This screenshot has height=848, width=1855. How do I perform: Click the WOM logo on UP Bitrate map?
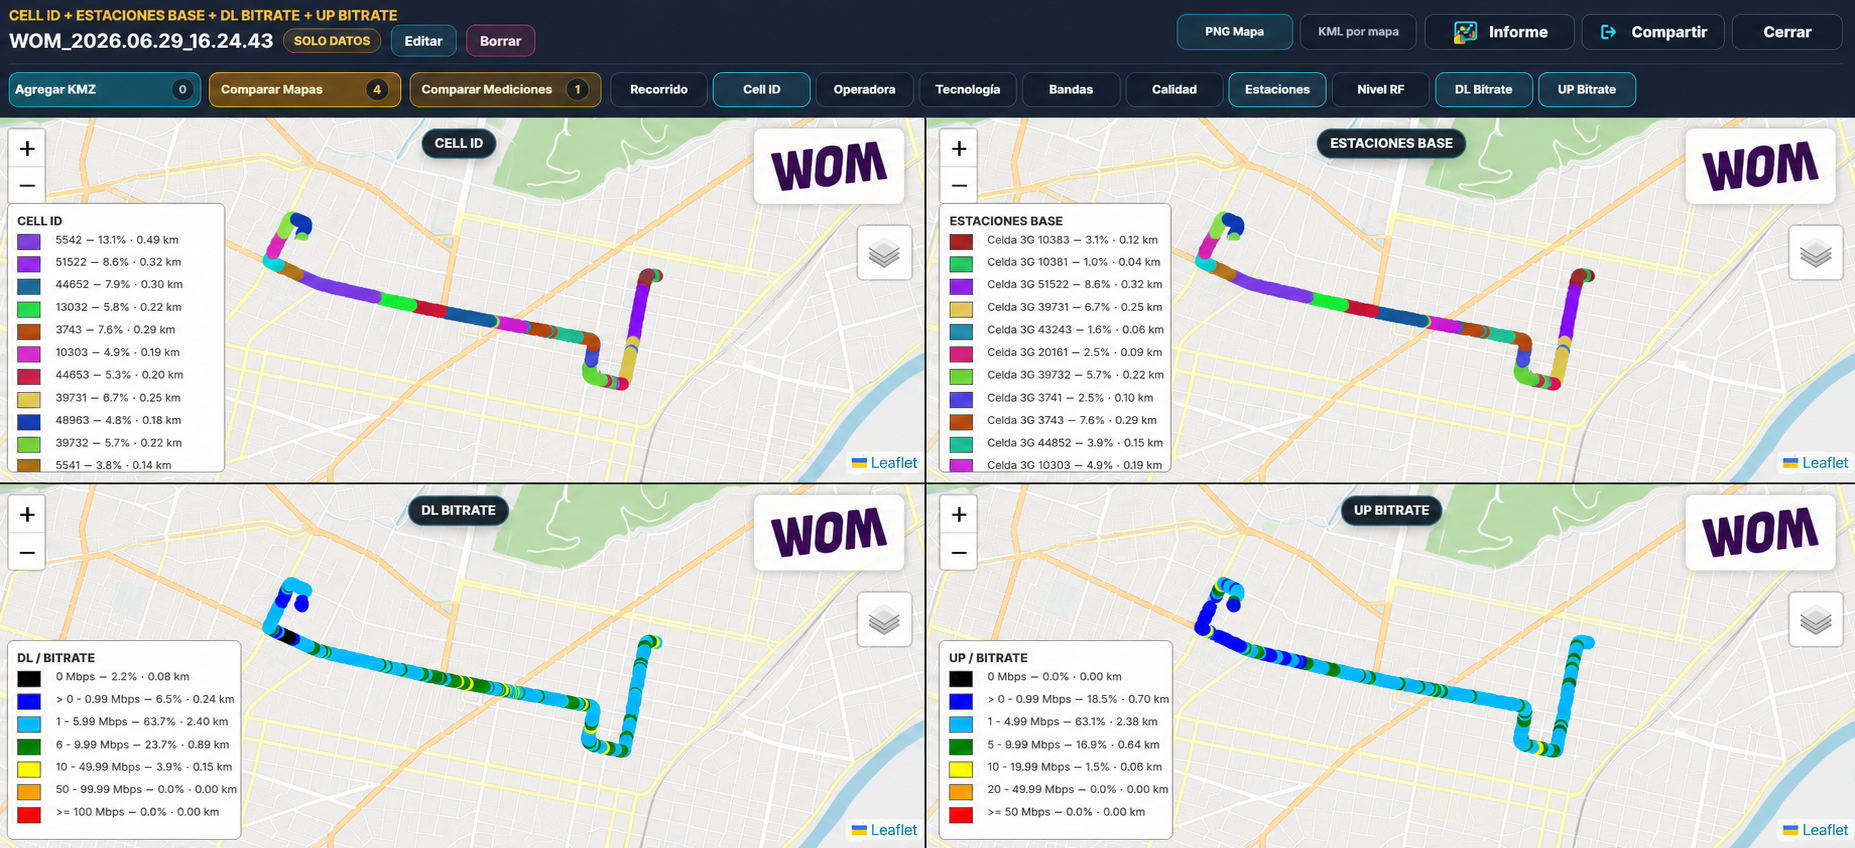pos(1761,533)
